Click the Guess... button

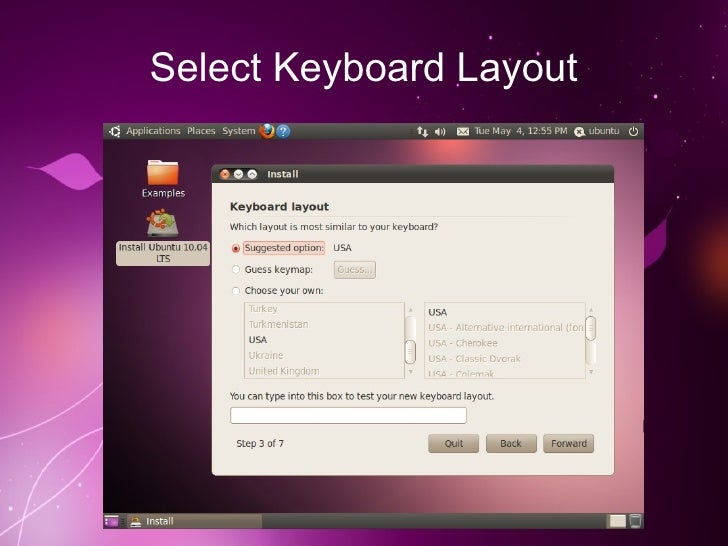355,270
